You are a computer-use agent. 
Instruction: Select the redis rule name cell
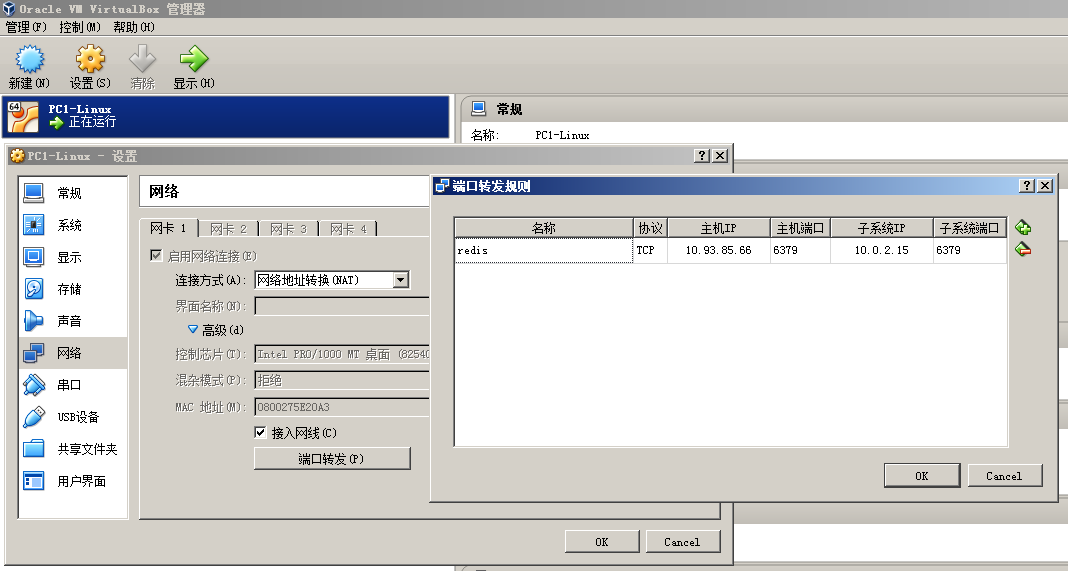[544, 250]
